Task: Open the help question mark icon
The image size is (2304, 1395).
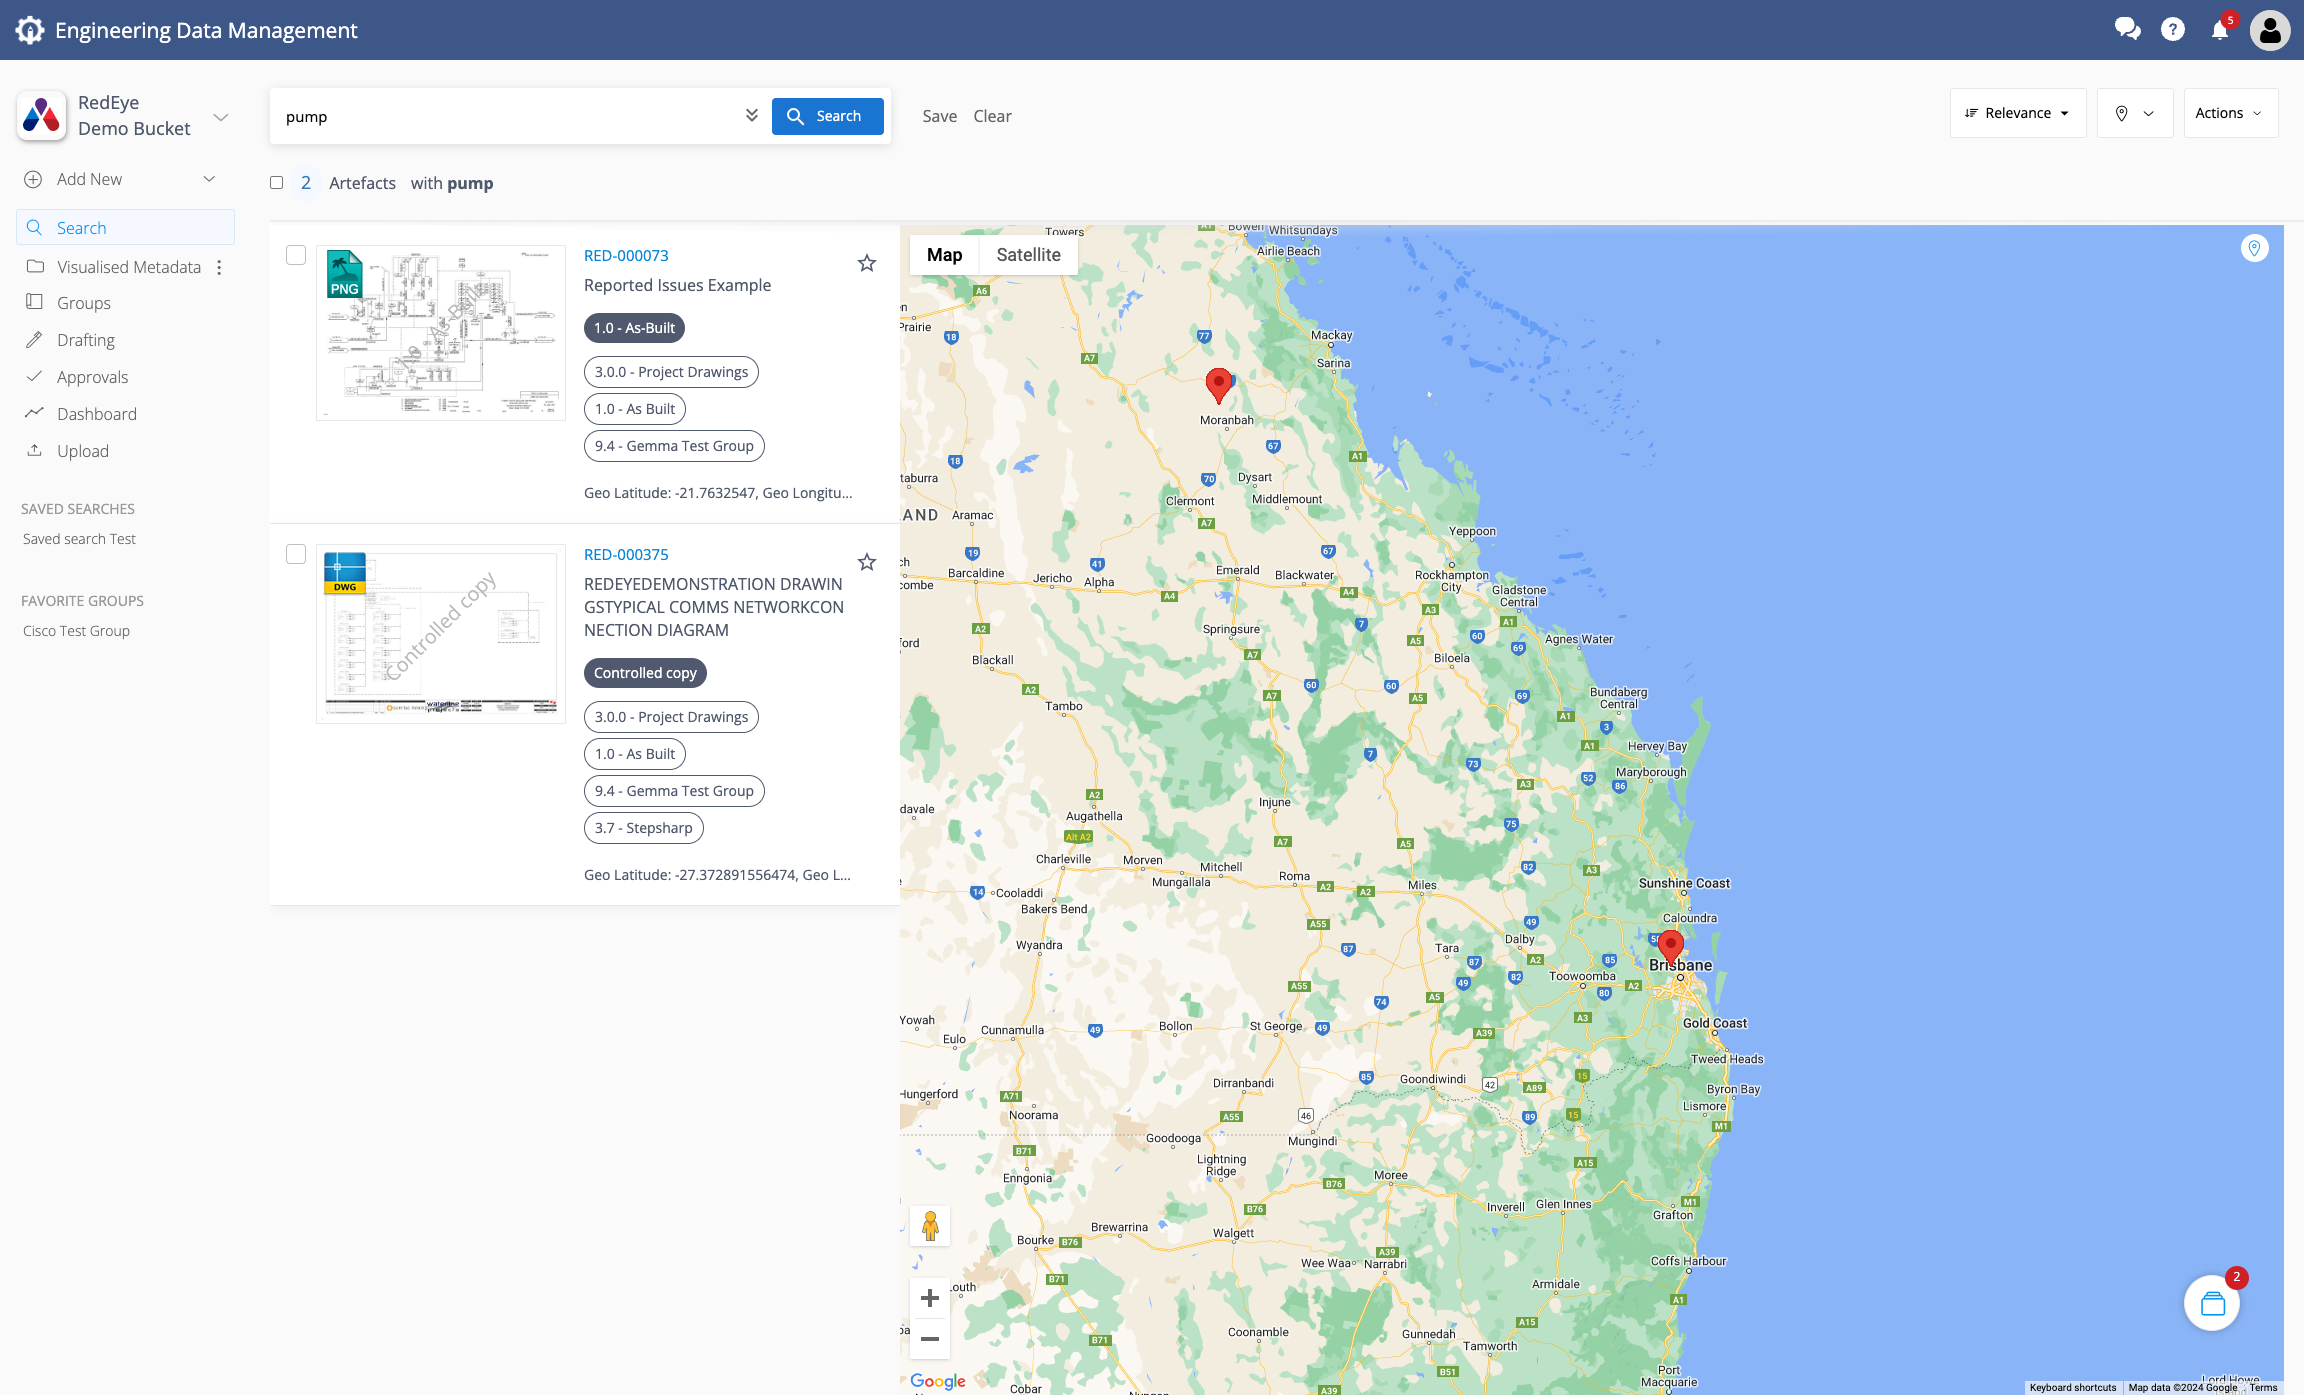Action: point(2172,30)
